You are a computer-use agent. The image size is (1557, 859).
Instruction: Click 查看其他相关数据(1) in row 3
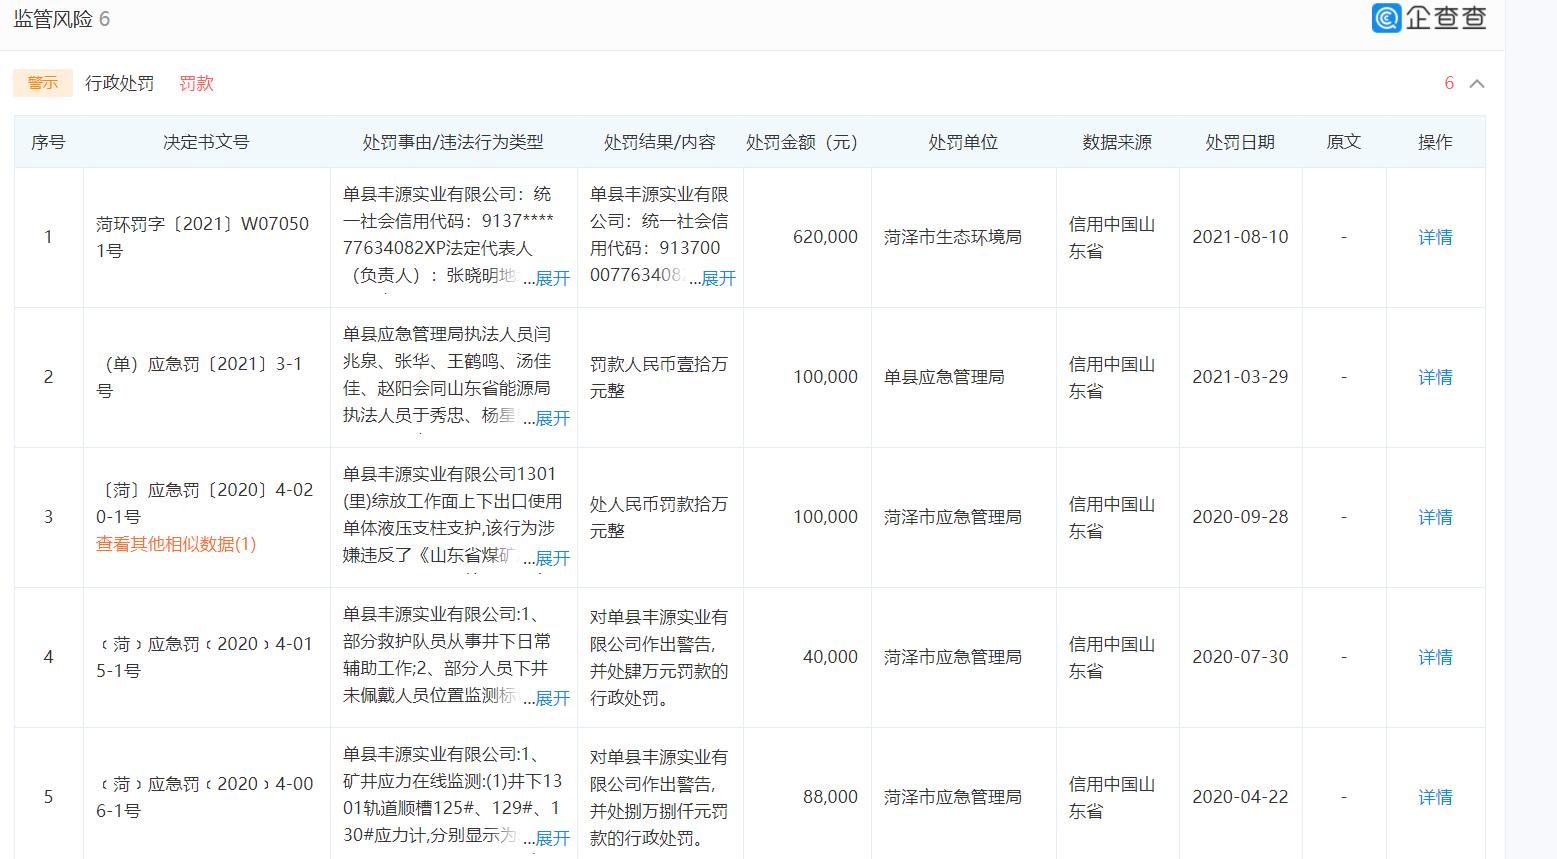pos(174,545)
